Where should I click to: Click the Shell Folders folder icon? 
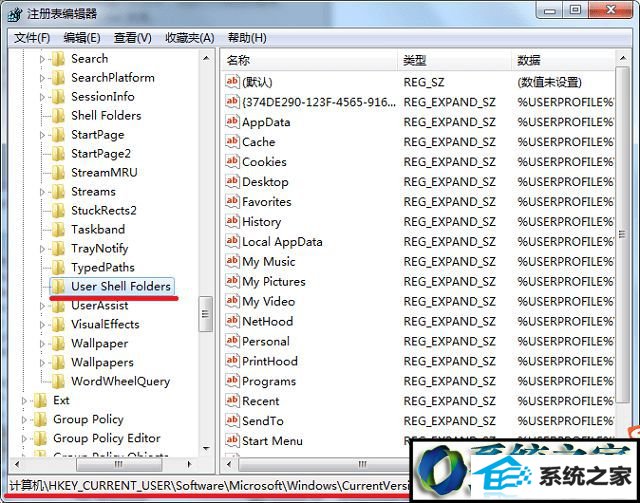pos(58,116)
